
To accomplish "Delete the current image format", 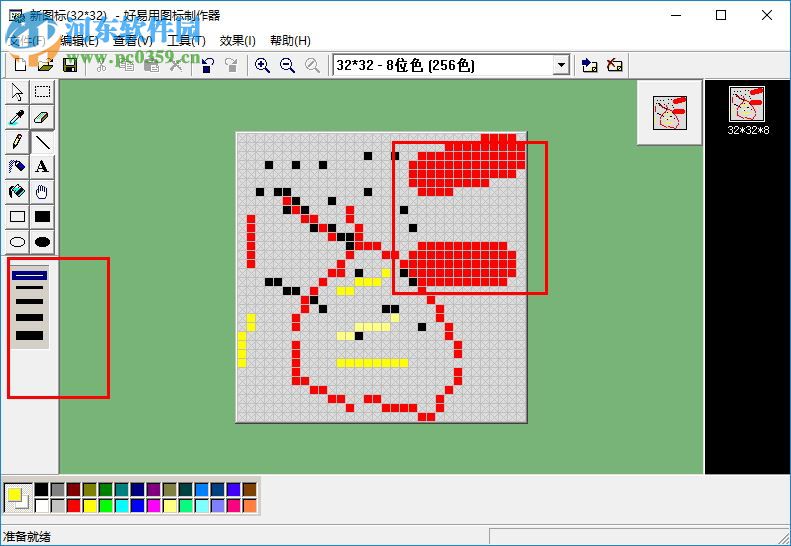I will click(614, 65).
